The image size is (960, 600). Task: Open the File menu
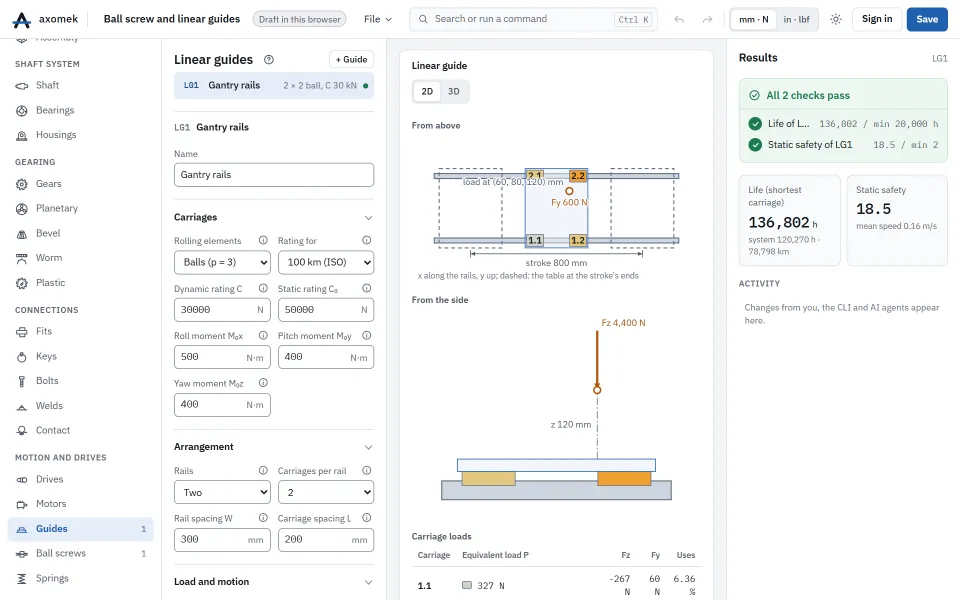(377, 19)
